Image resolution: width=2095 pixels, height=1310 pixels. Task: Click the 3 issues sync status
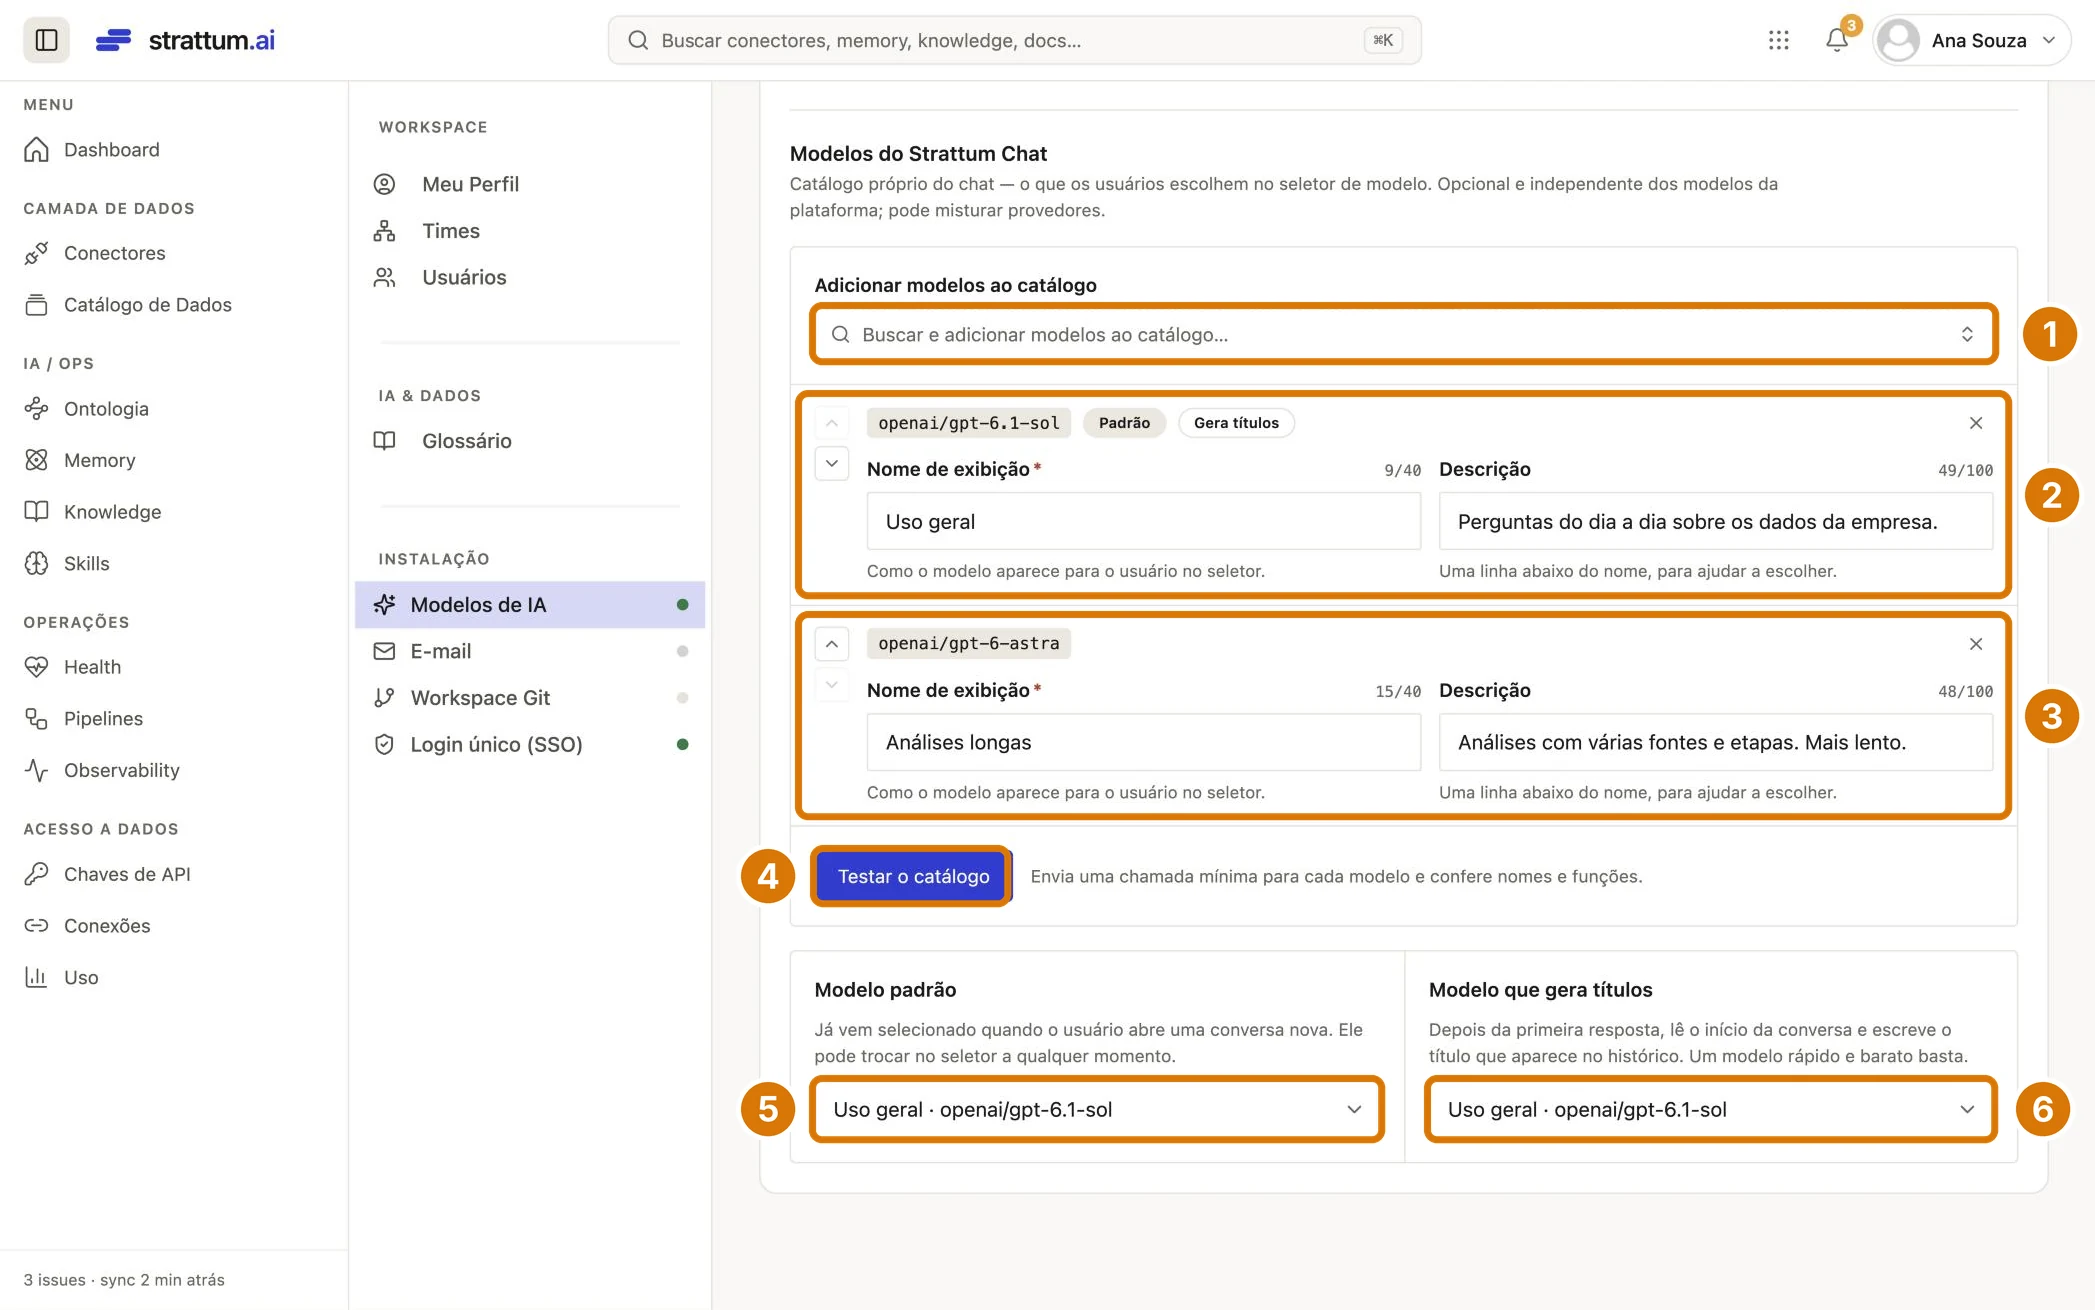click(124, 1280)
